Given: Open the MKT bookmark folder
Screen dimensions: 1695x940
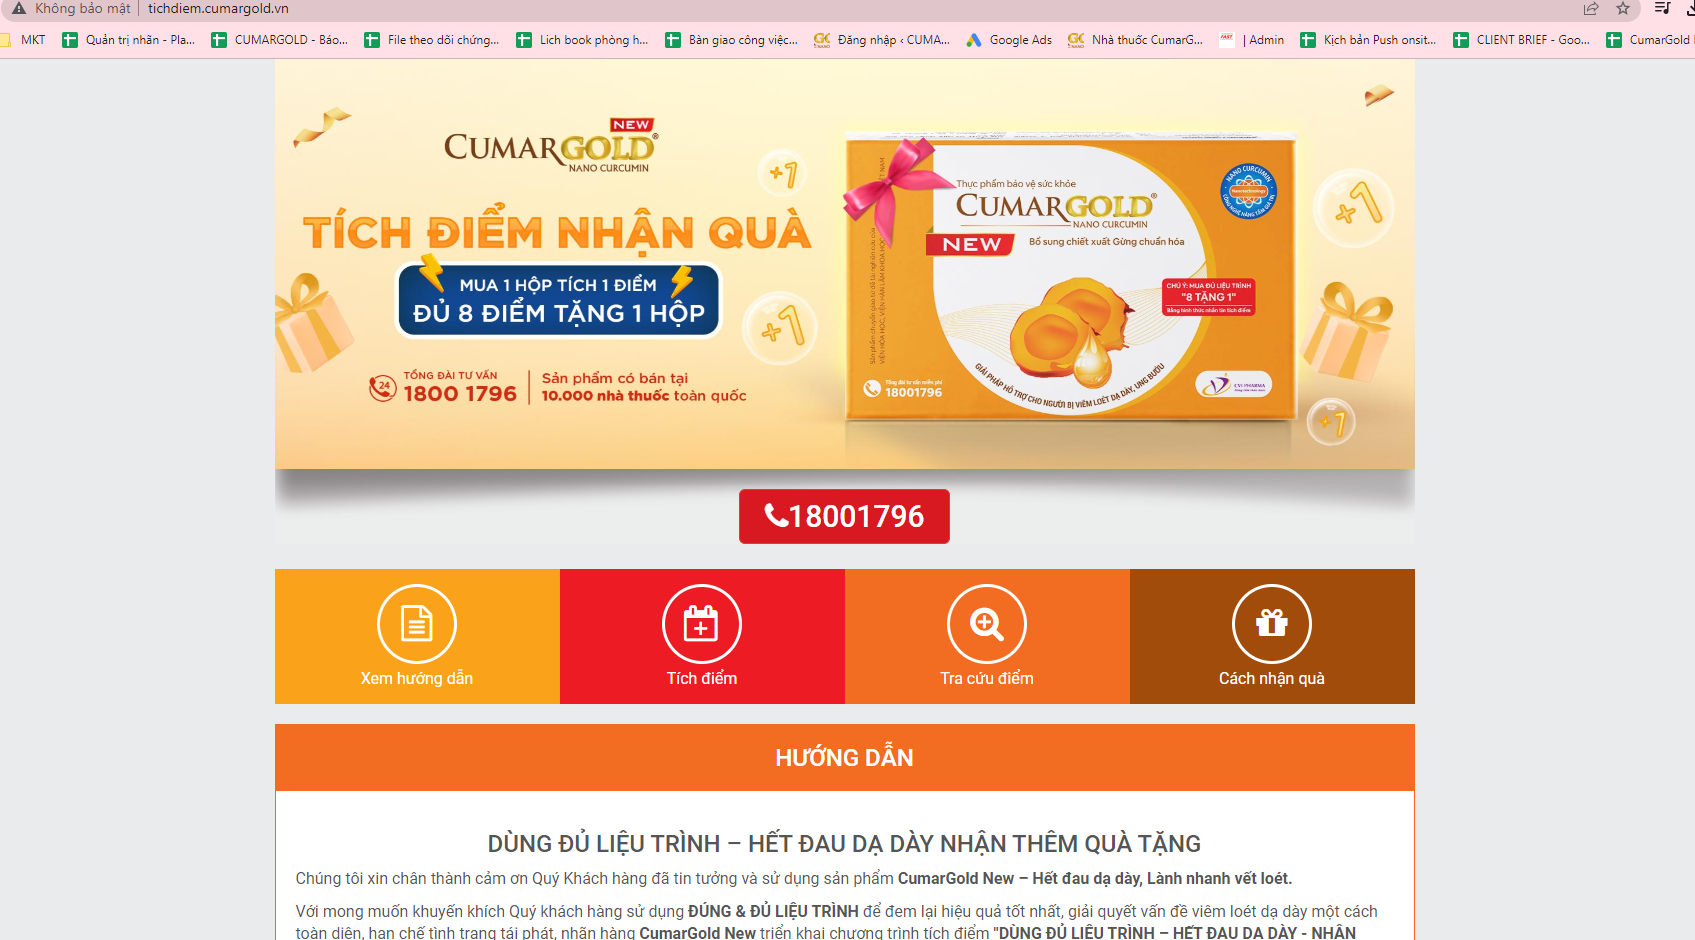Looking at the screenshot, I should click(x=24, y=40).
